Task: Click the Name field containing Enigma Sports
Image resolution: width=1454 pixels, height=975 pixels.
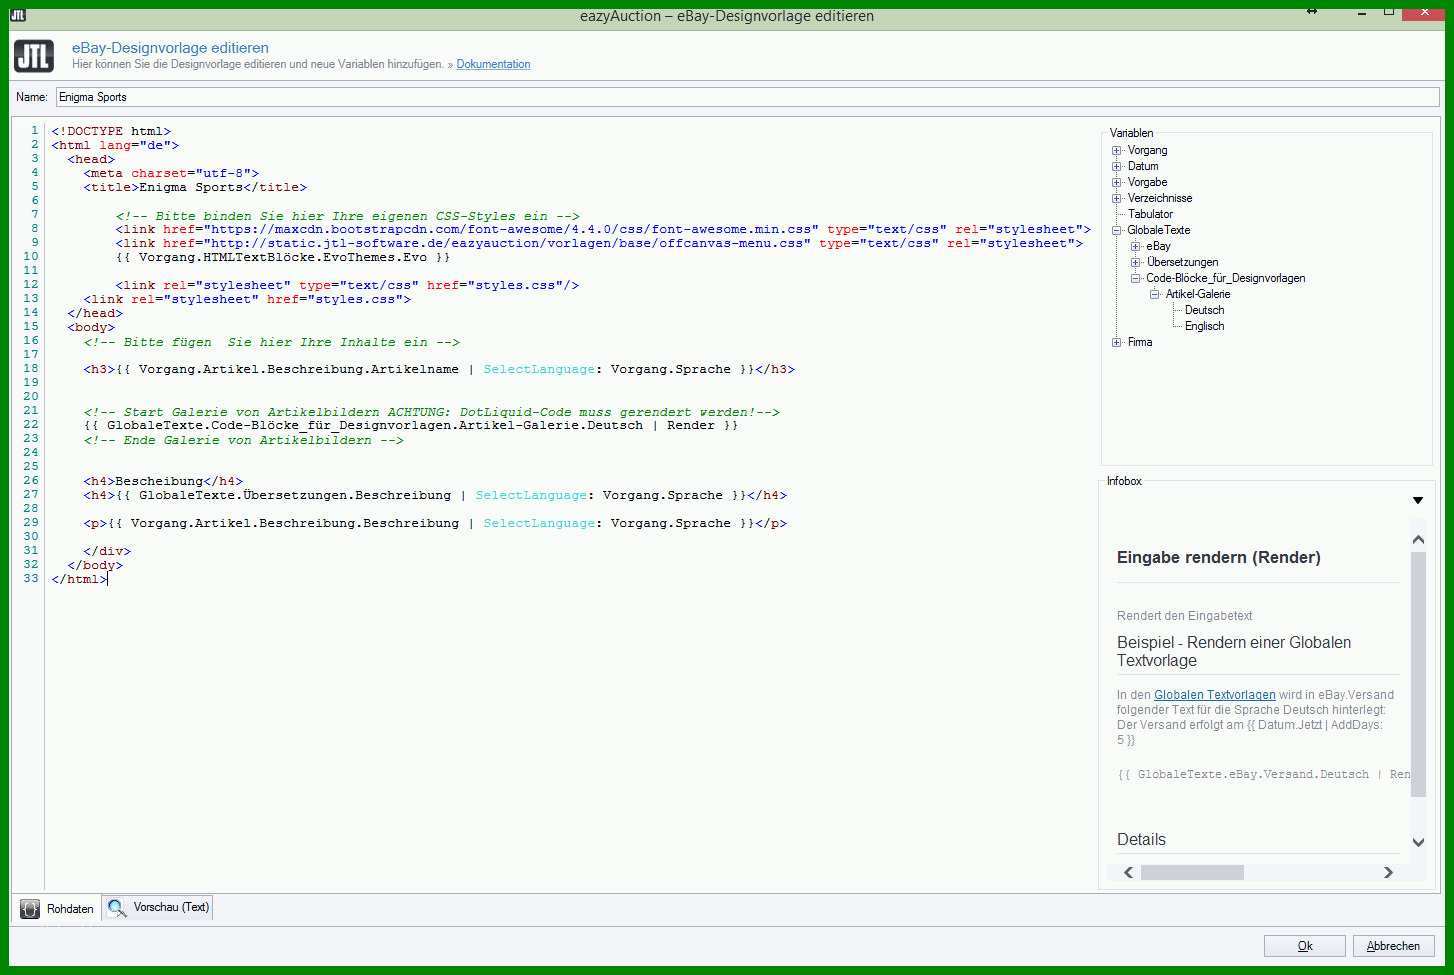Action: coord(747,97)
